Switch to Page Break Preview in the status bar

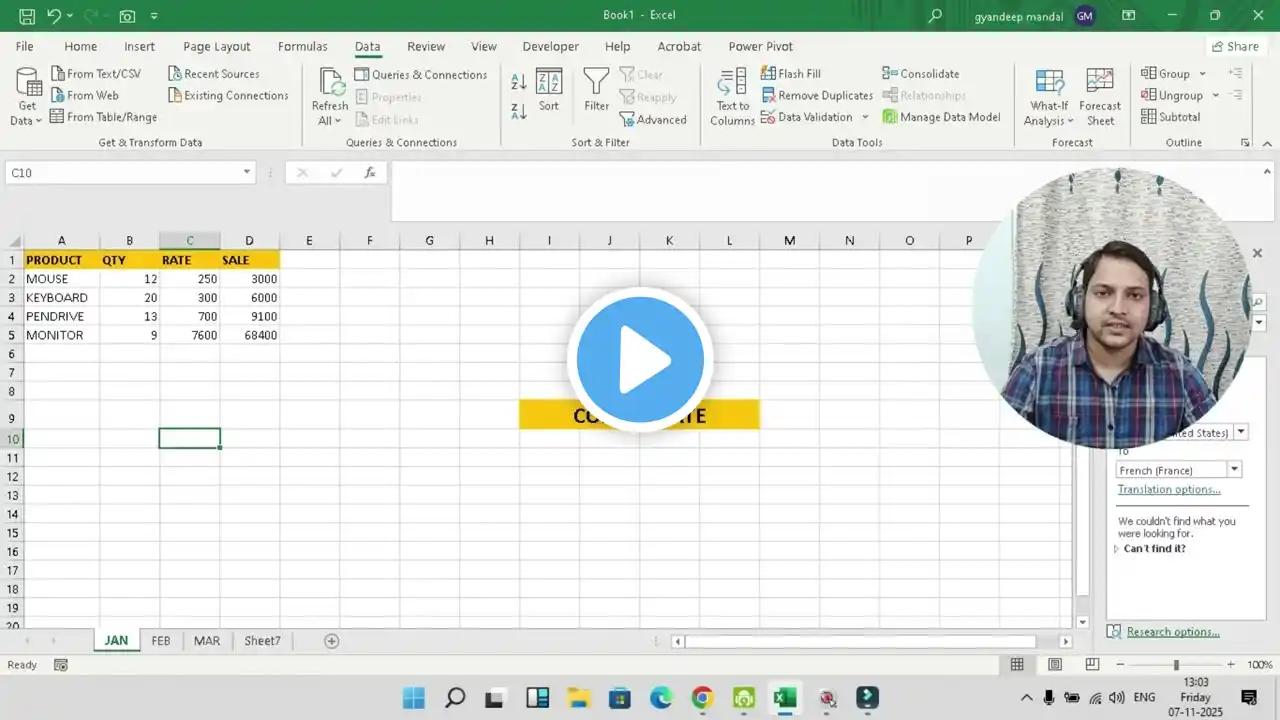[x=1092, y=665]
